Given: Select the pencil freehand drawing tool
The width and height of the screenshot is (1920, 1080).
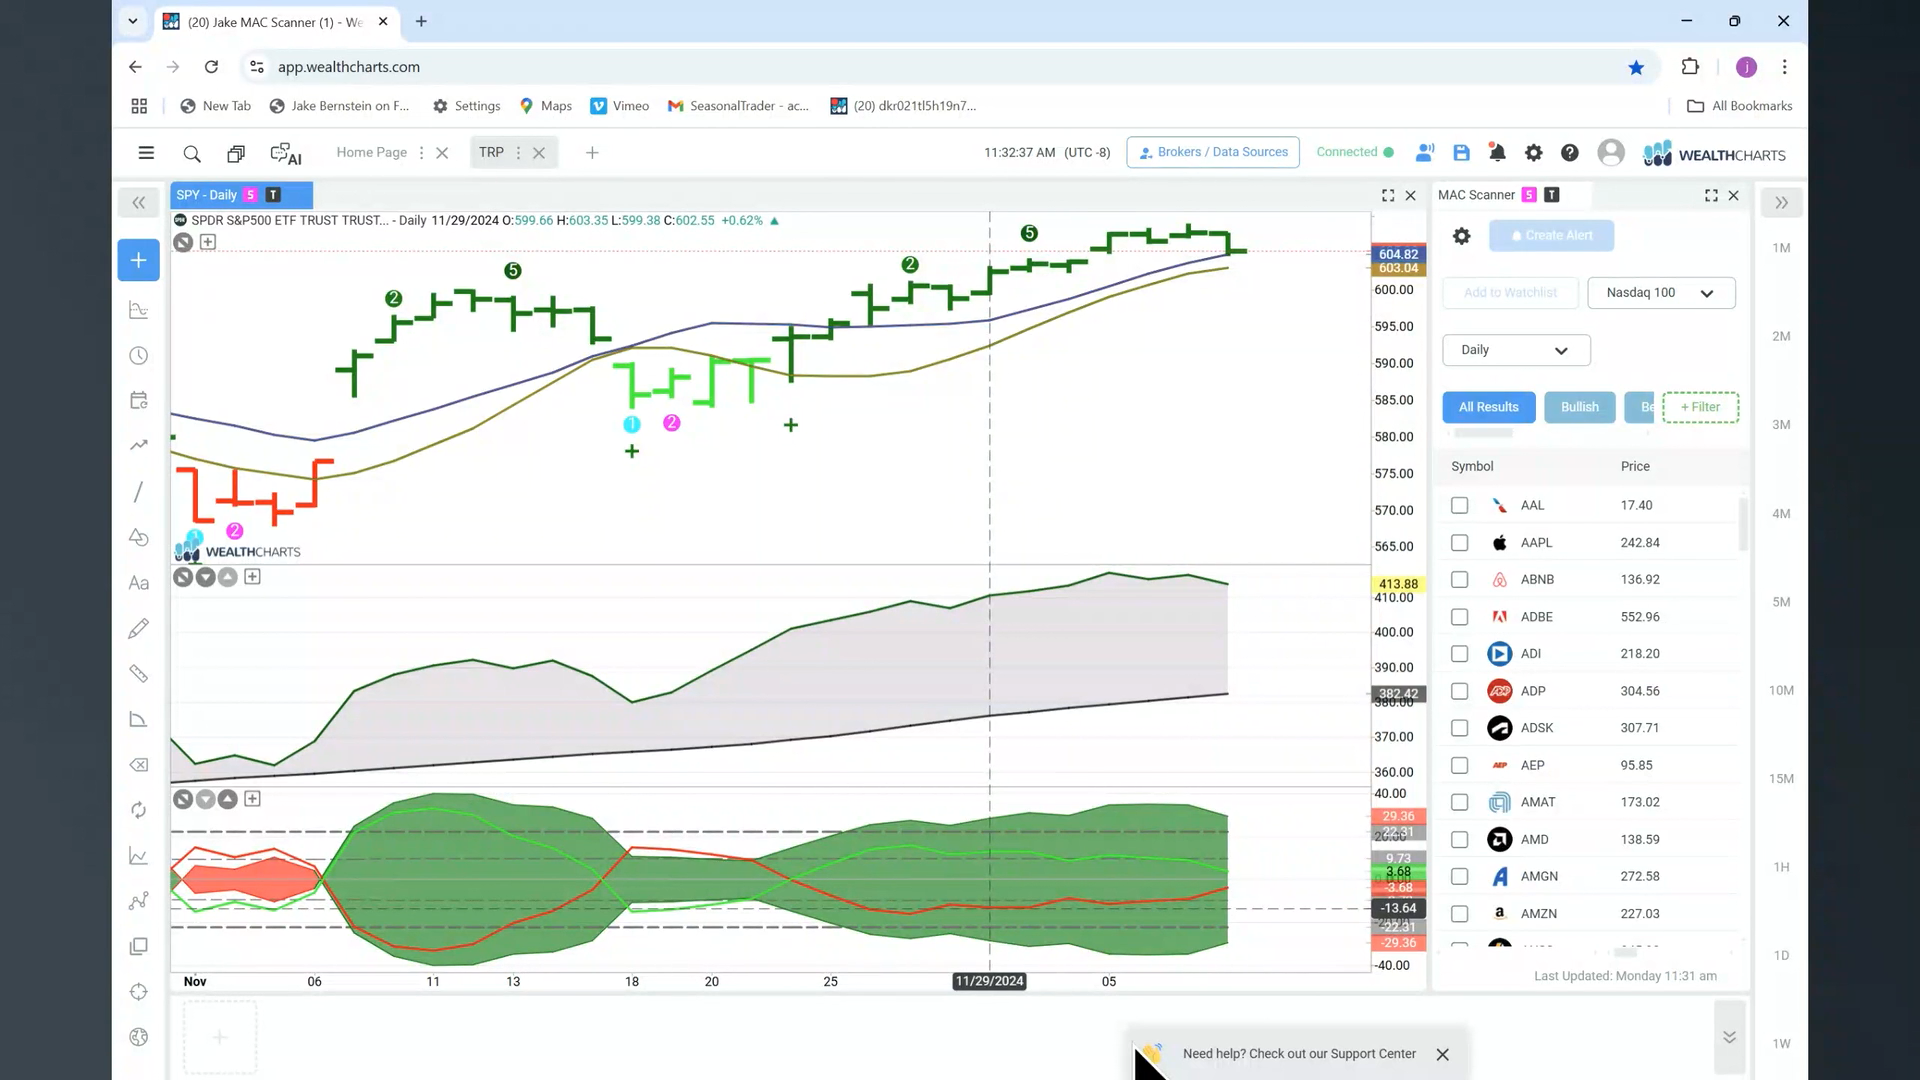Looking at the screenshot, I should tap(139, 628).
